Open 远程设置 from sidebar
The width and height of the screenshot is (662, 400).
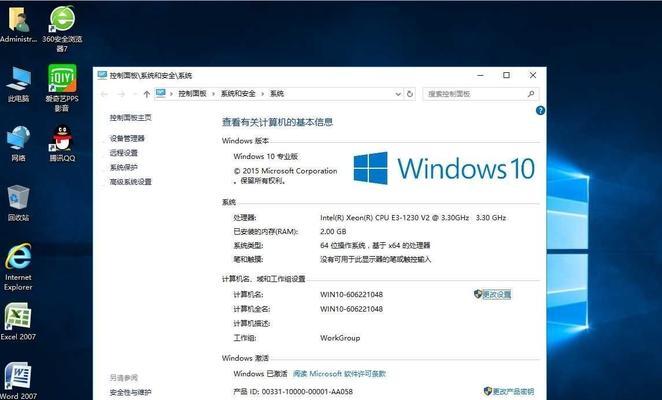click(x=124, y=152)
